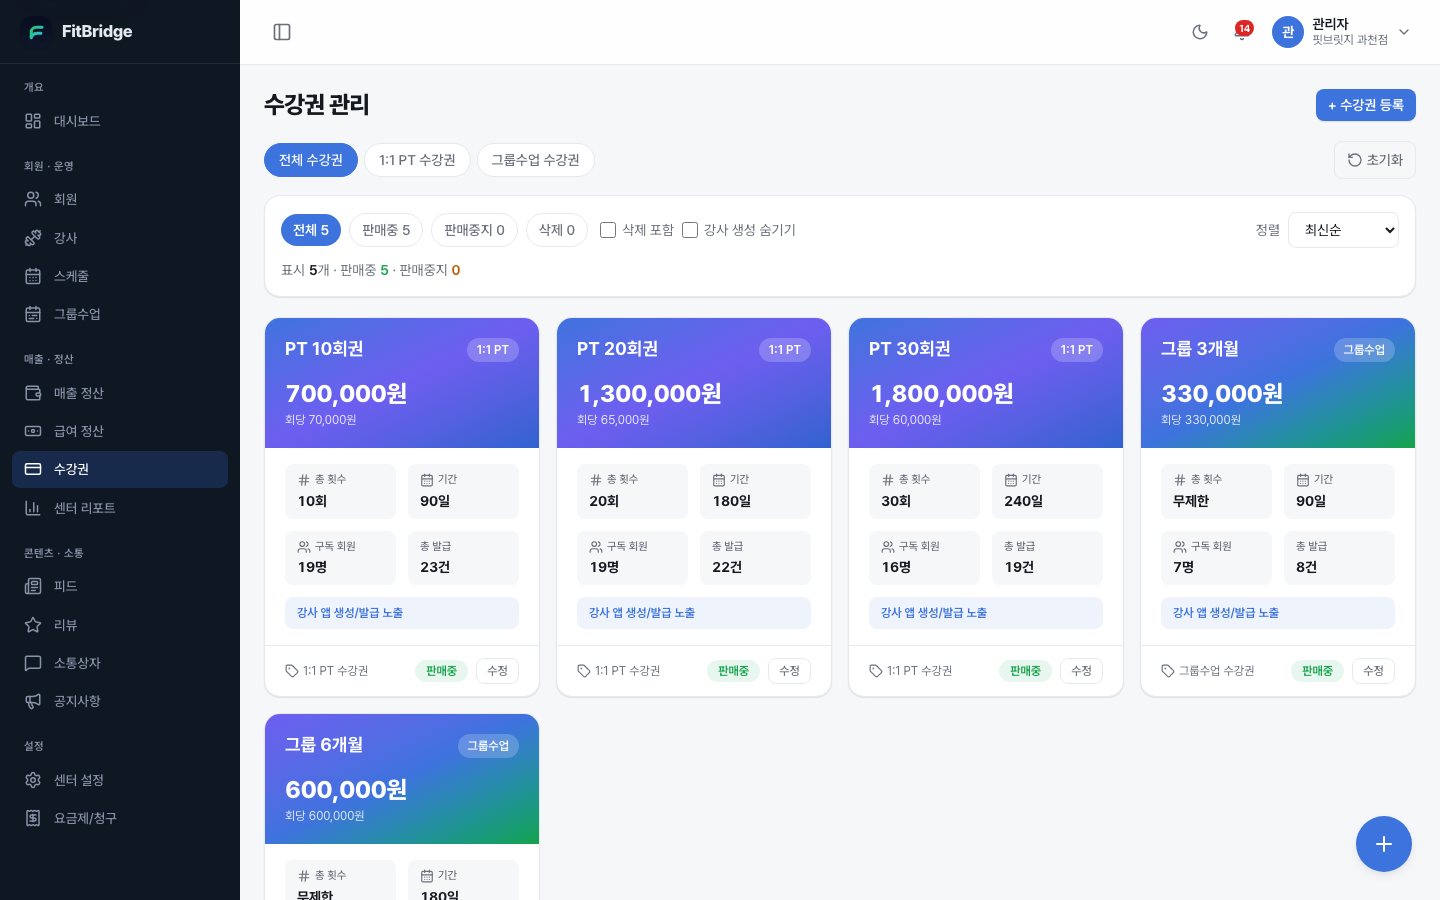Open 공지사항 announcements page

click(x=120, y=701)
